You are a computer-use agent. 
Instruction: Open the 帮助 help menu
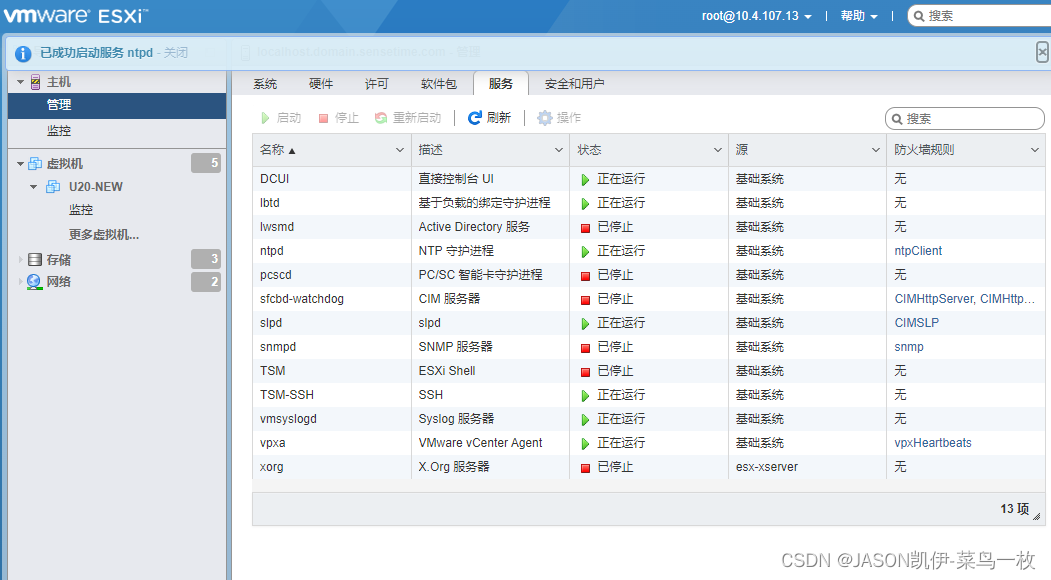(859, 15)
